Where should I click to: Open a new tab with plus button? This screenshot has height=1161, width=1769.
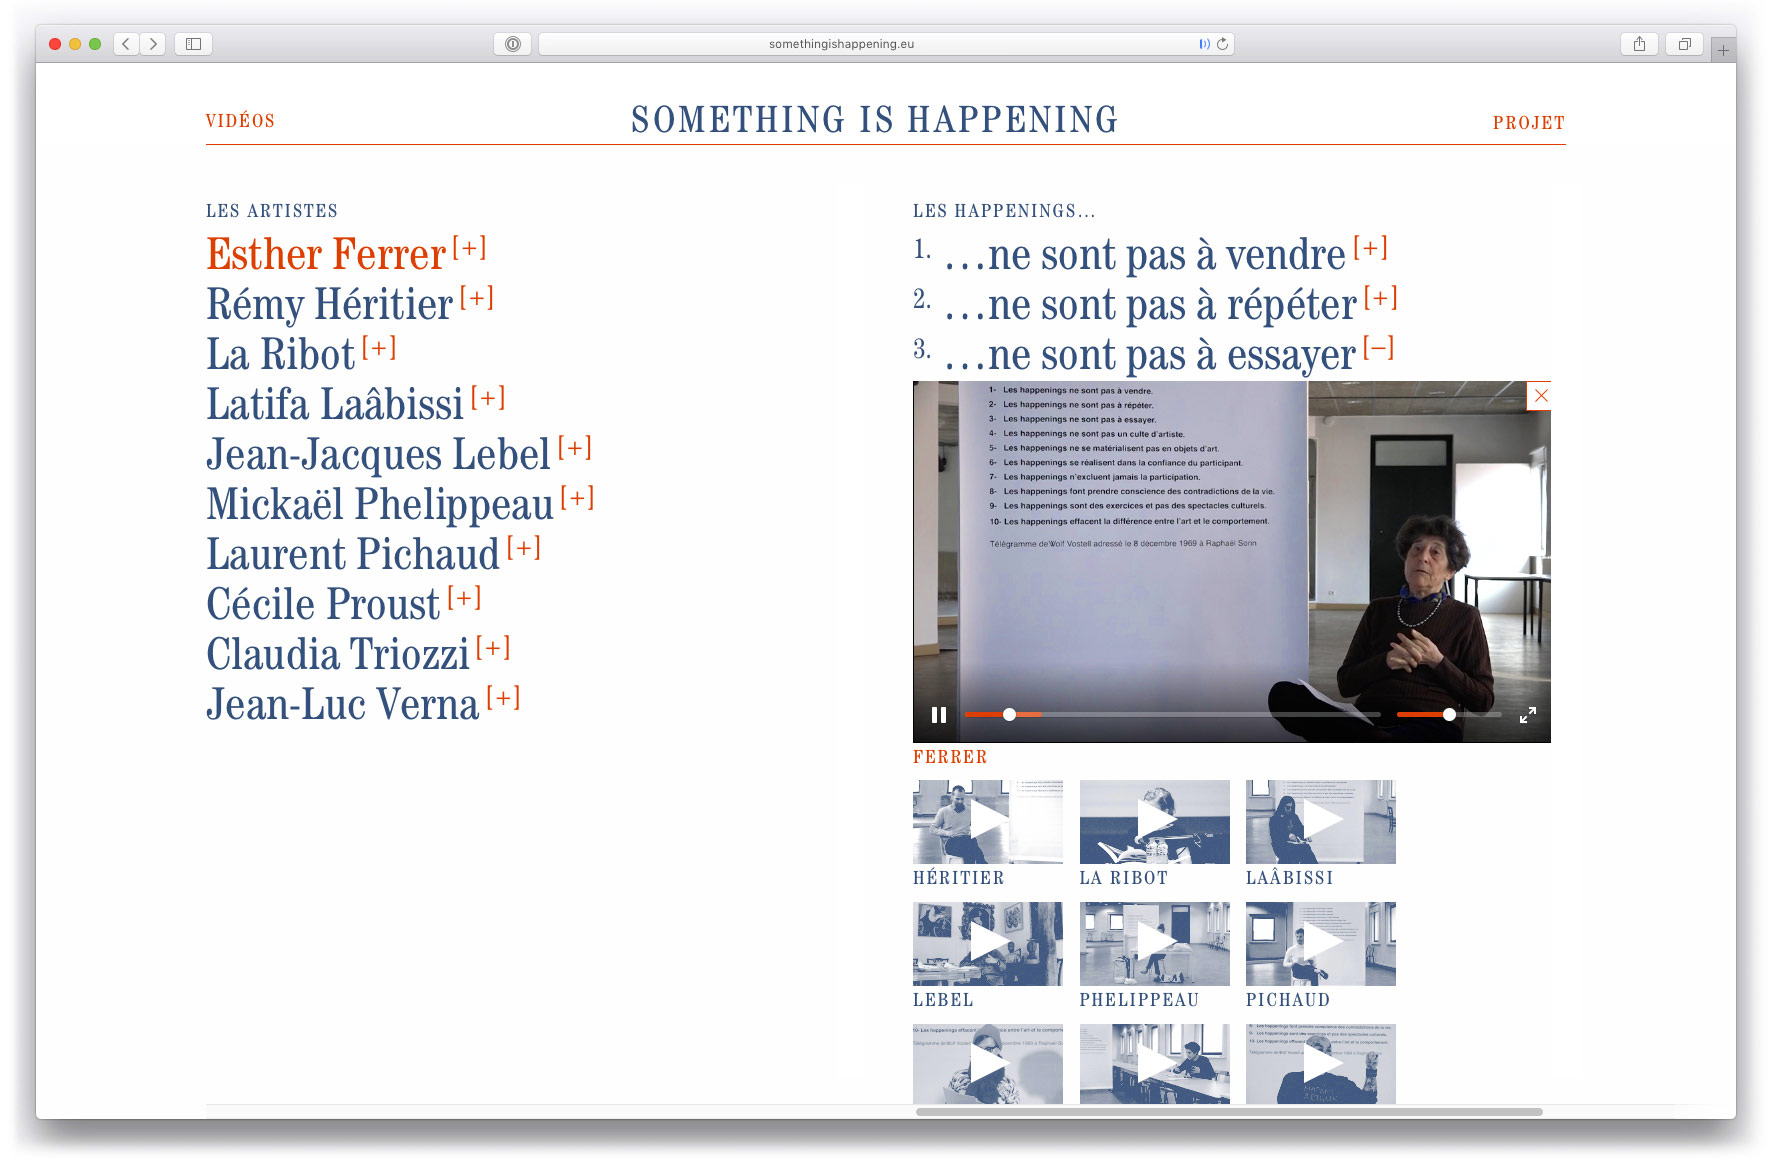tap(1722, 50)
